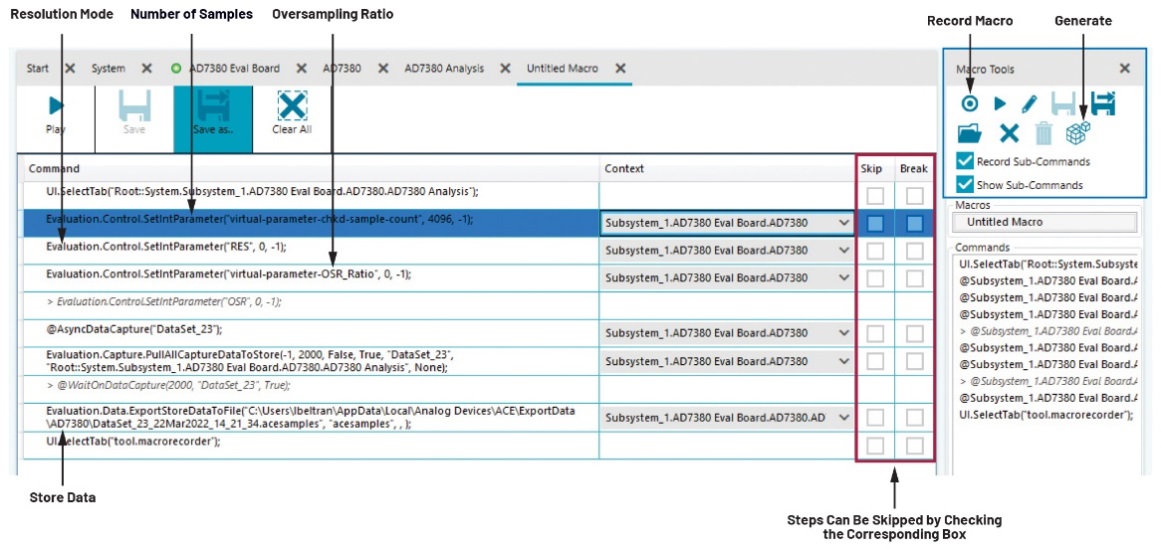
Task: Switch to the AD7380 Analysis tab
Action: click(x=443, y=69)
